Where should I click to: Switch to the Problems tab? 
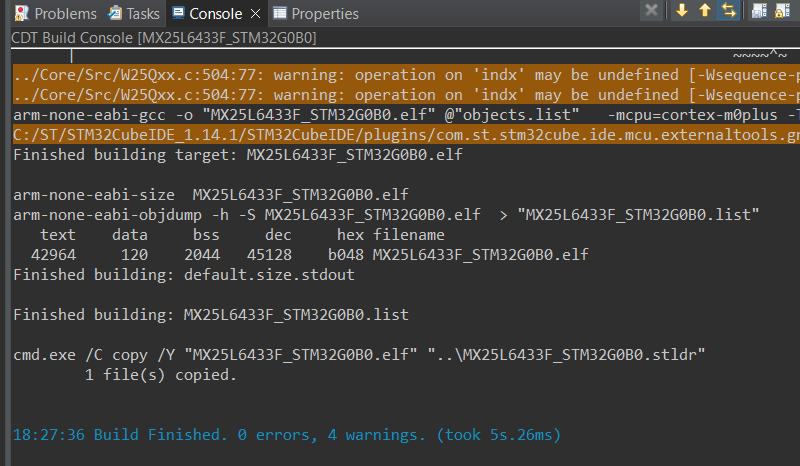[56, 14]
